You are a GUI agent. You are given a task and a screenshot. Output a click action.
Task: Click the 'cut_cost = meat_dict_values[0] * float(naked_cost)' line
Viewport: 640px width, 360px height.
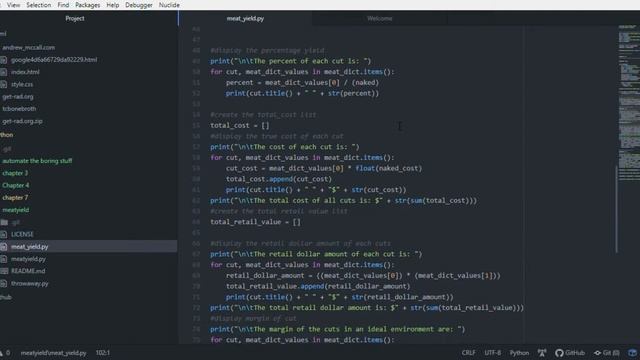click(324, 169)
